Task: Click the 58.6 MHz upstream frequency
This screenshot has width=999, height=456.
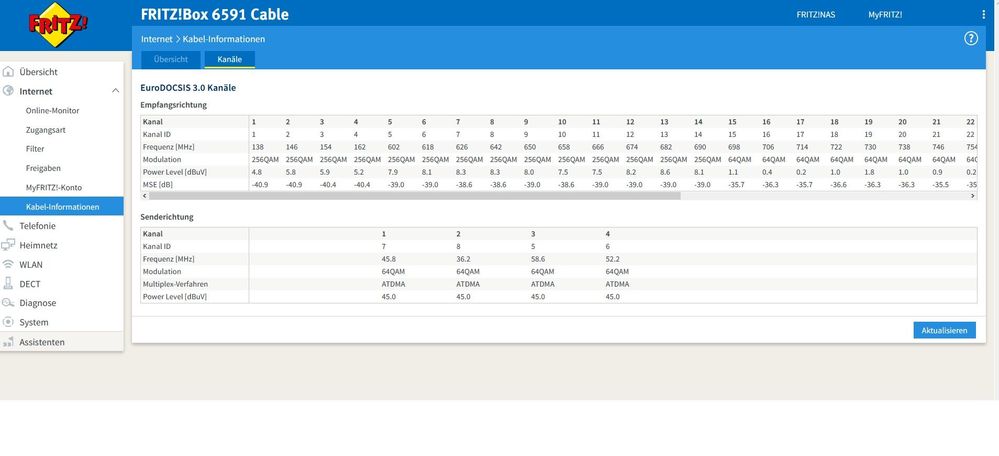Action: click(538, 259)
